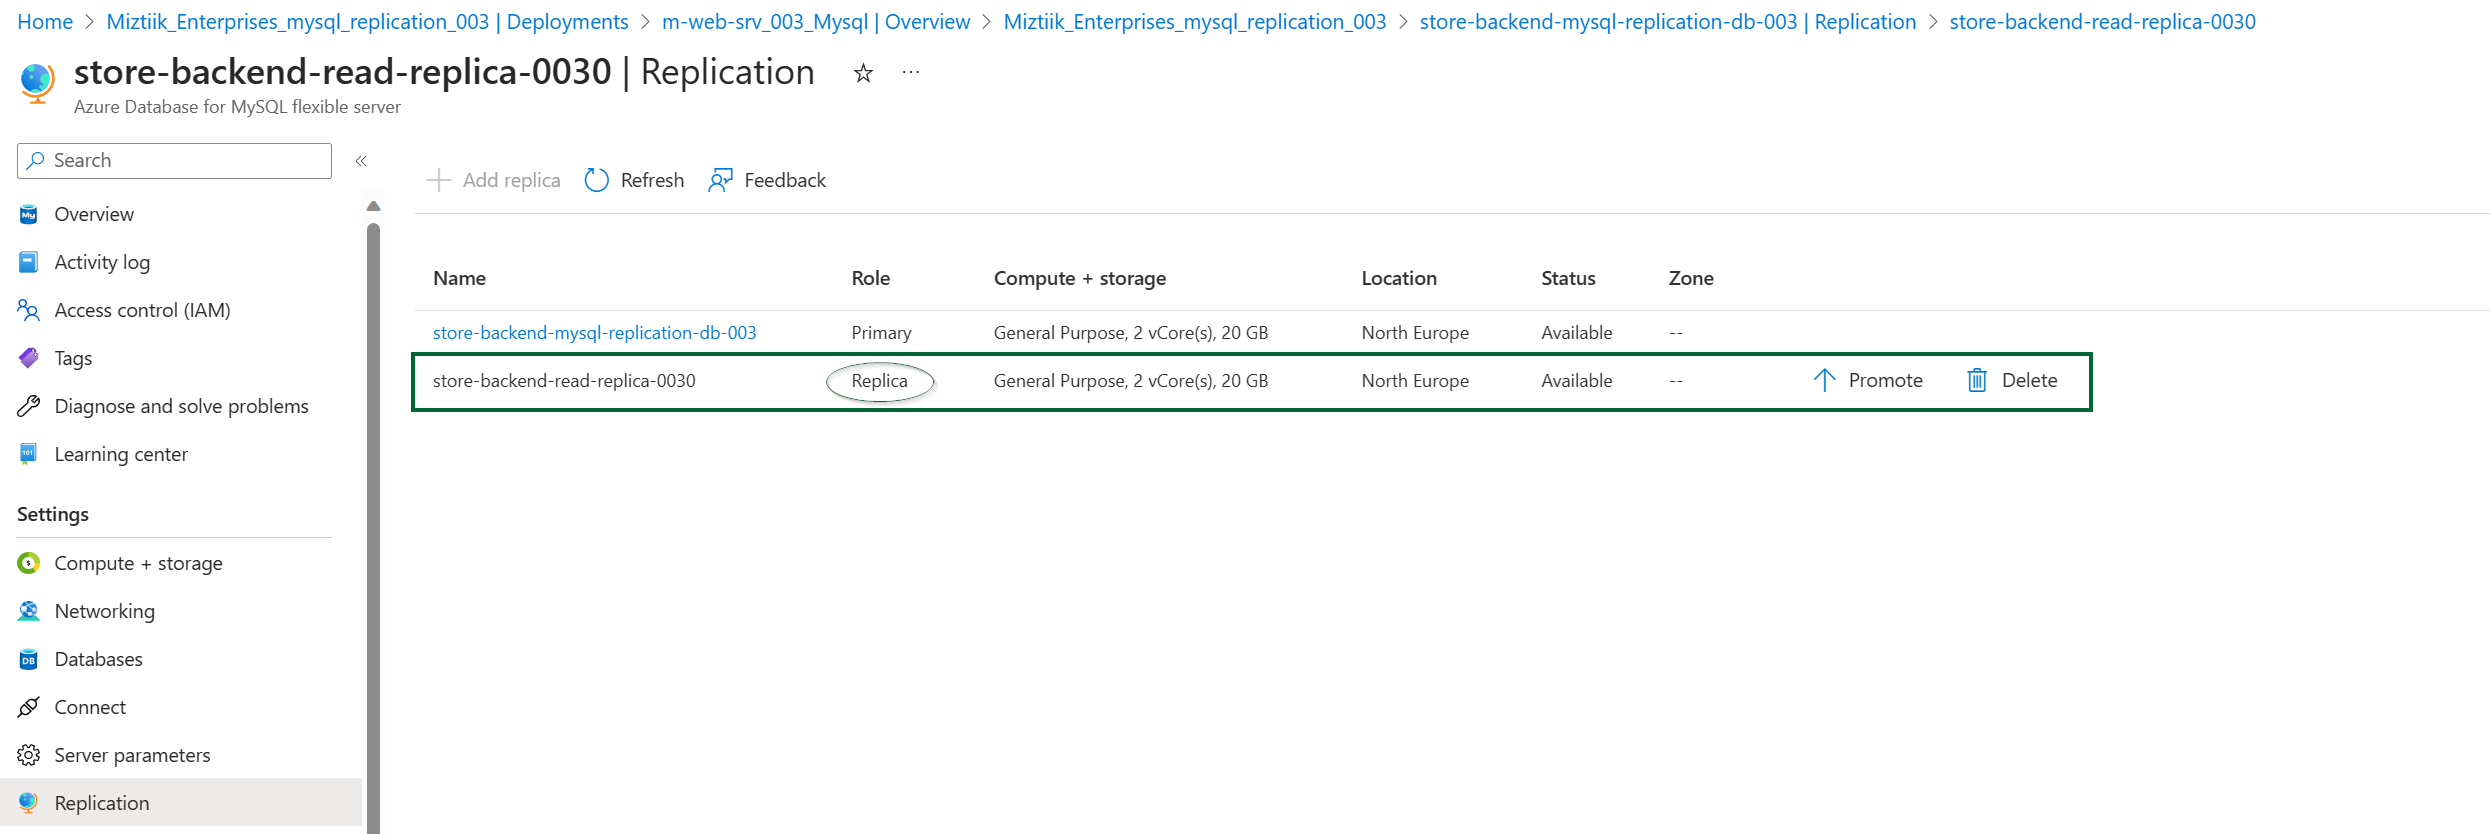This screenshot has width=2490, height=834.
Task: Click the Activity log icon
Action: (28, 262)
